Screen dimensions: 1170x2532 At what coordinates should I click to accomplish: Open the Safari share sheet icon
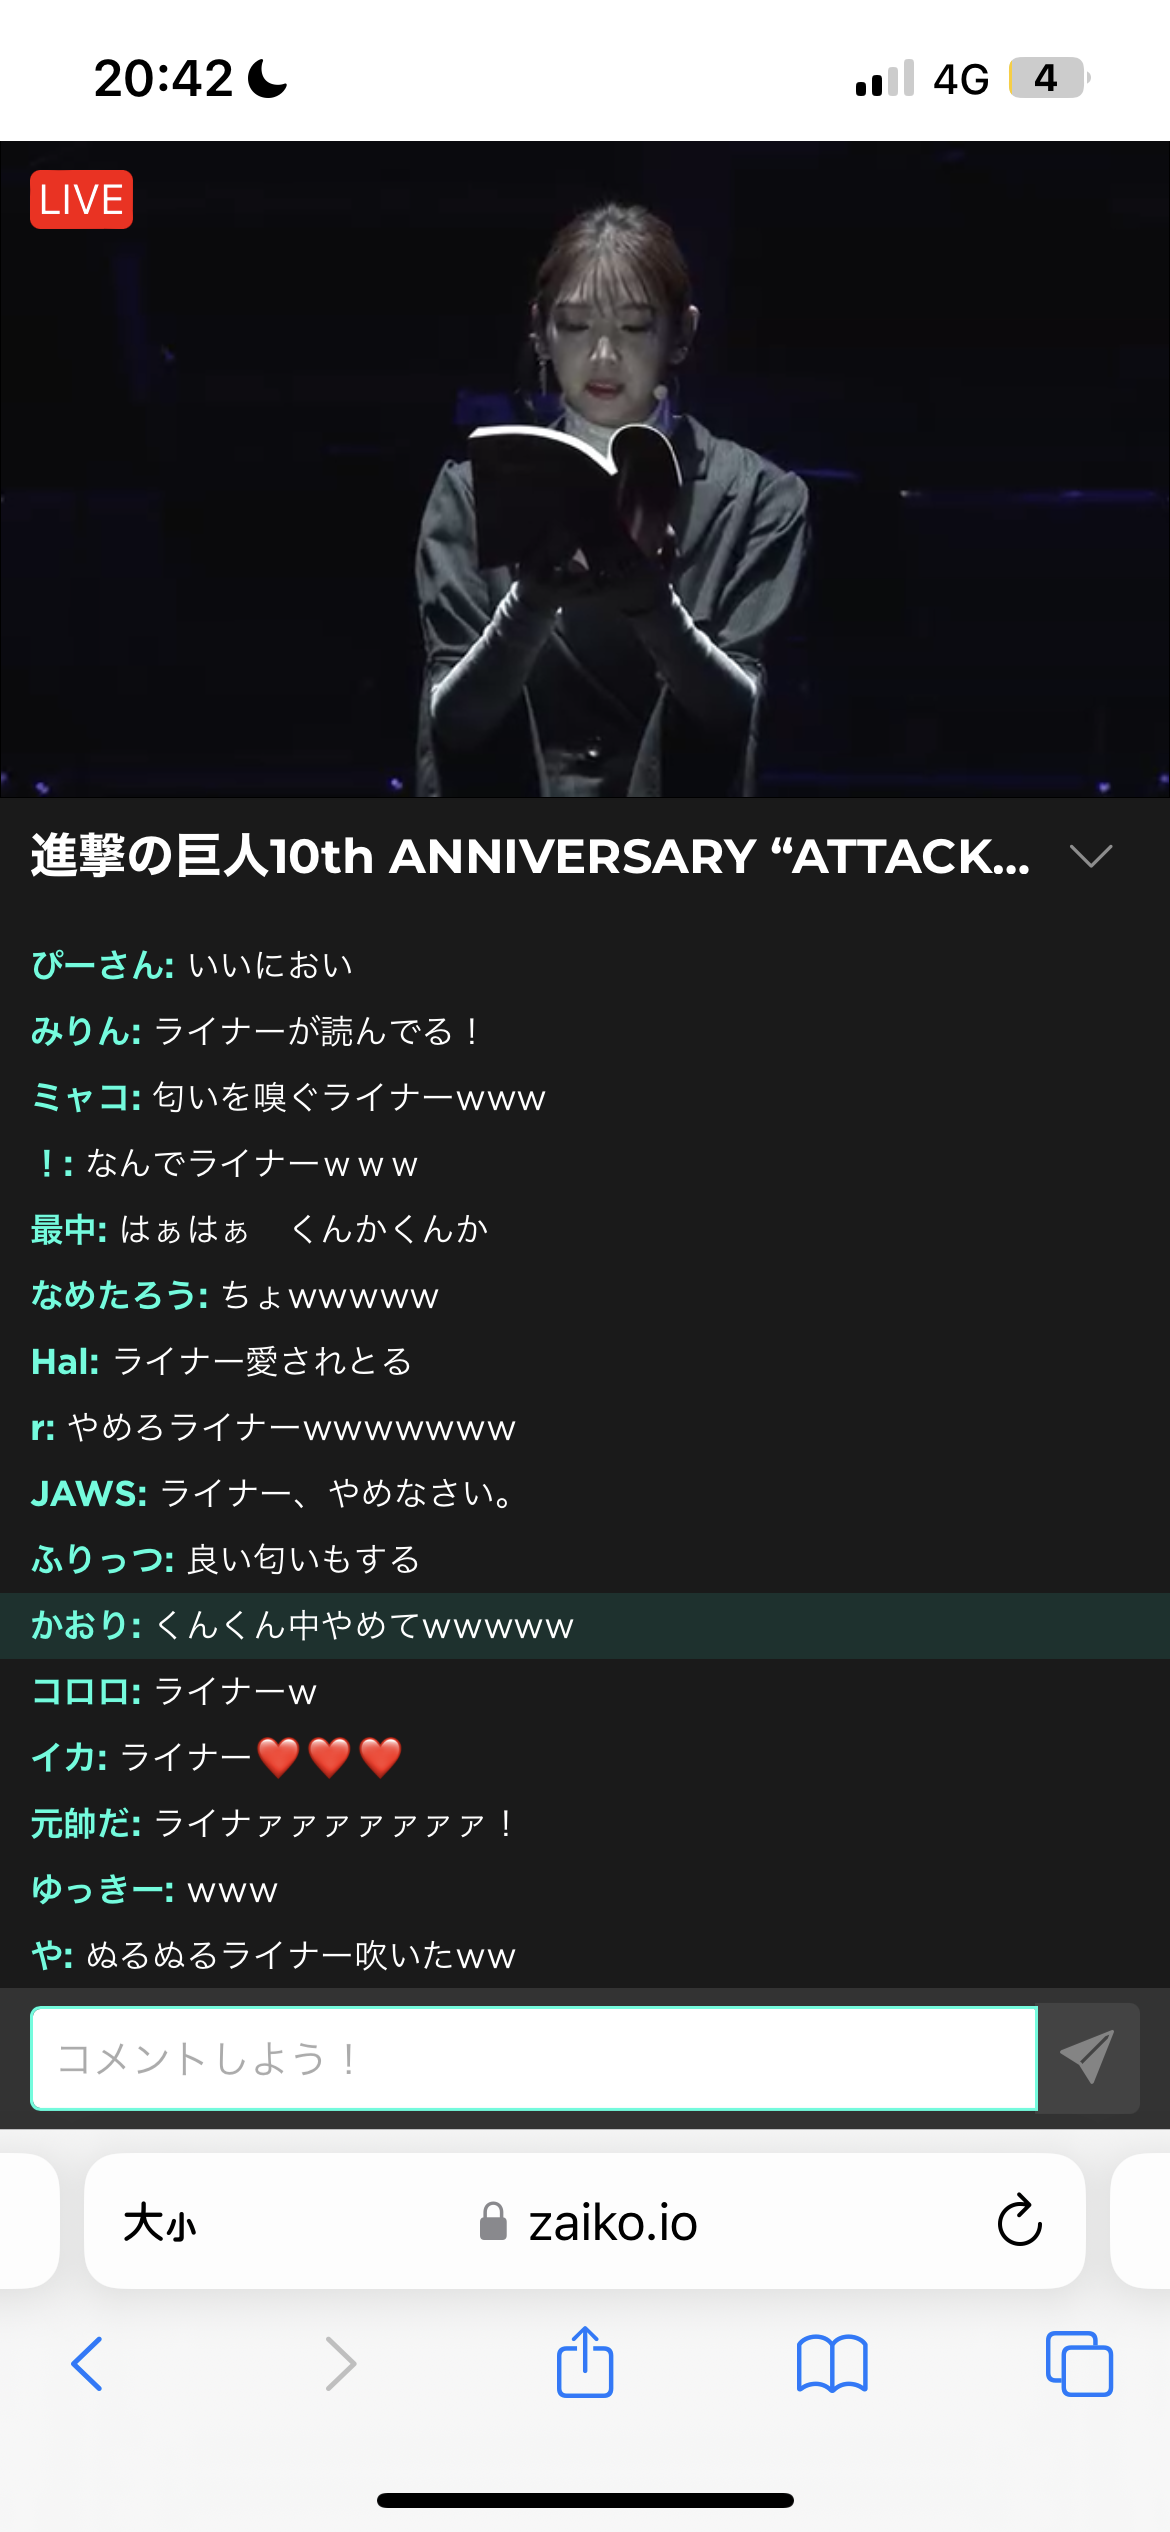click(585, 2362)
